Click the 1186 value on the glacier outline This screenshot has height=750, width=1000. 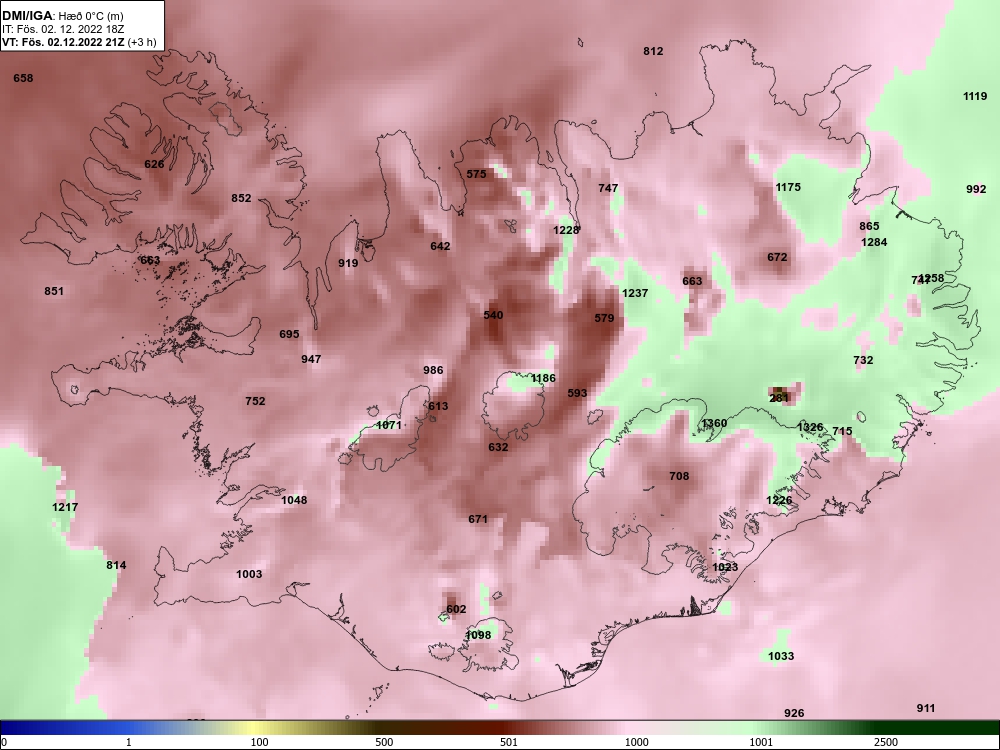[543, 379]
